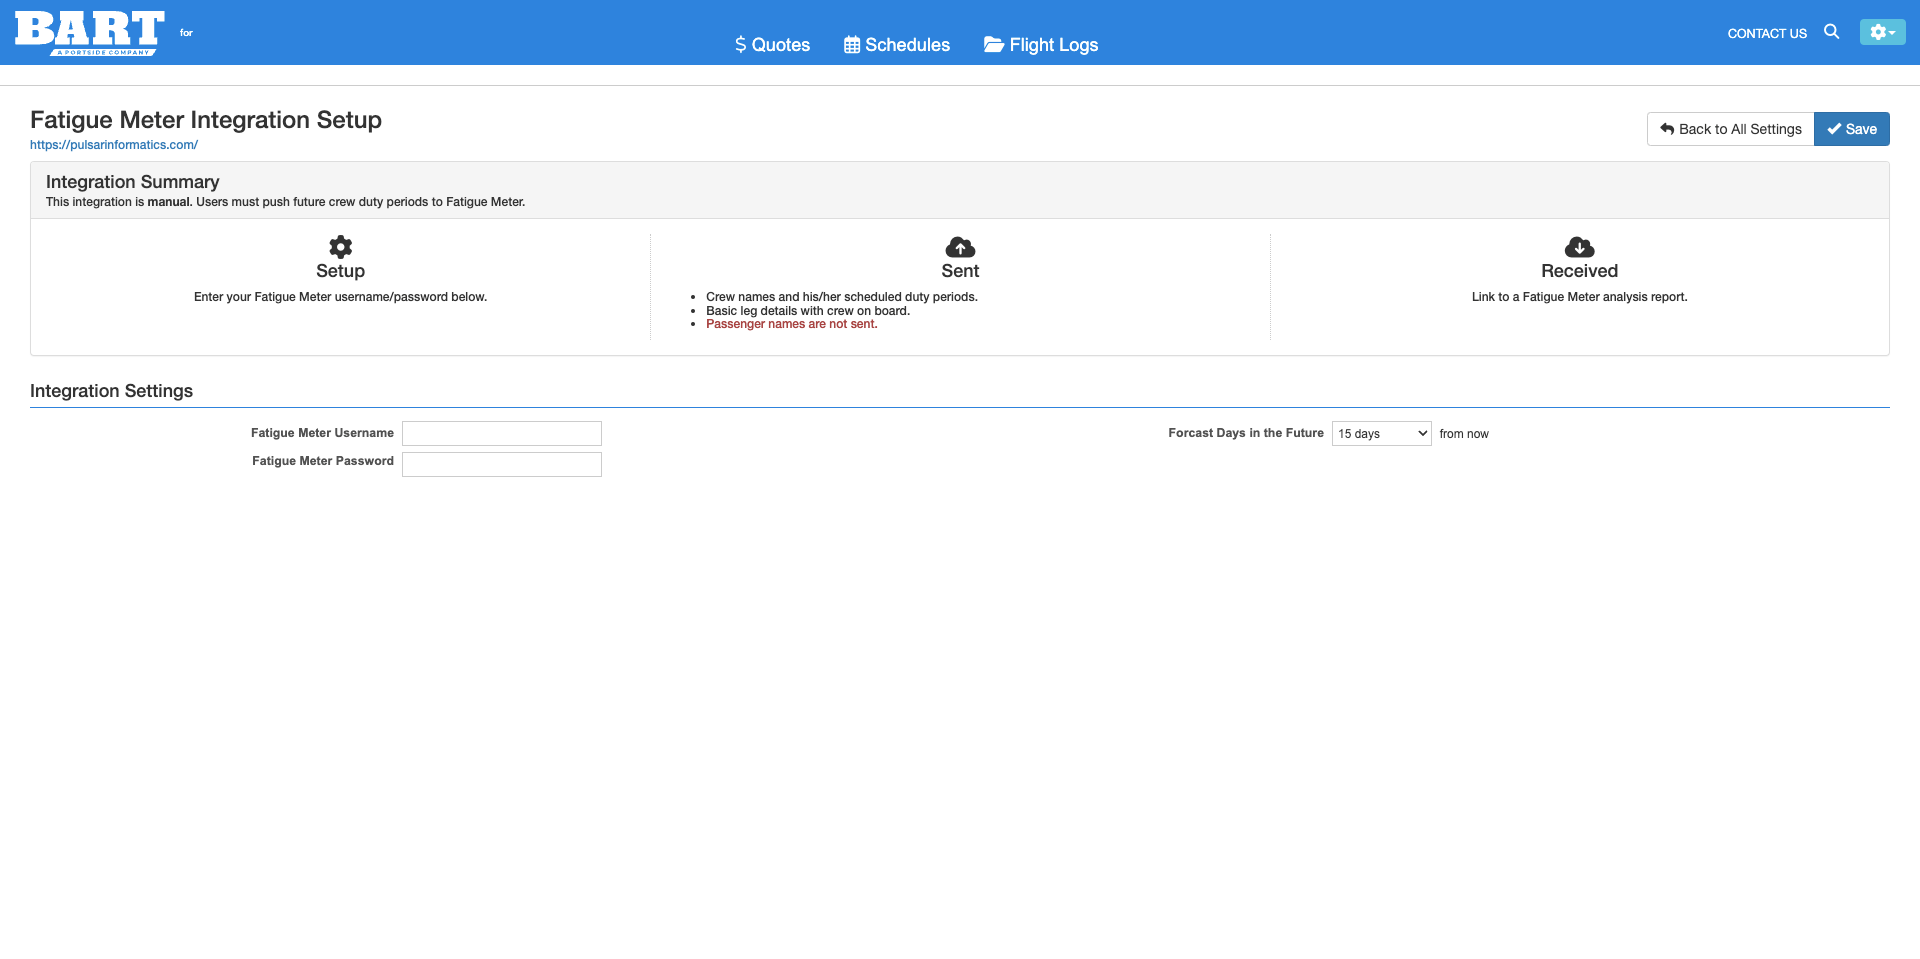This screenshot has width=1920, height=959.
Task: Click the 'Integration Settings' heading
Action: [x=112, y=391]
